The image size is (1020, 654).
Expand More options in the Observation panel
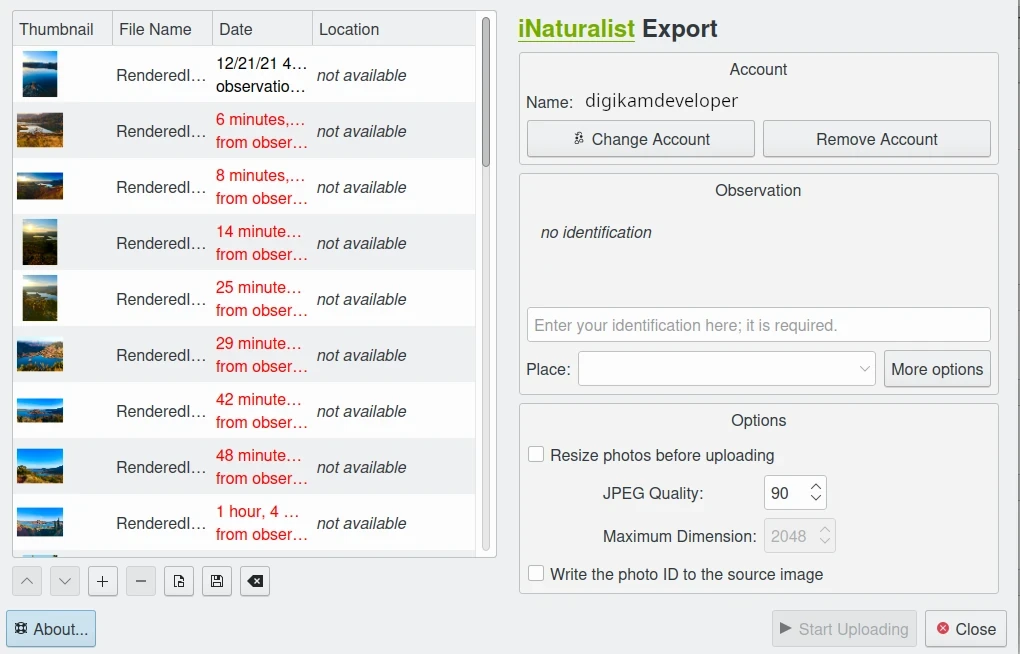tap(937, 369)
